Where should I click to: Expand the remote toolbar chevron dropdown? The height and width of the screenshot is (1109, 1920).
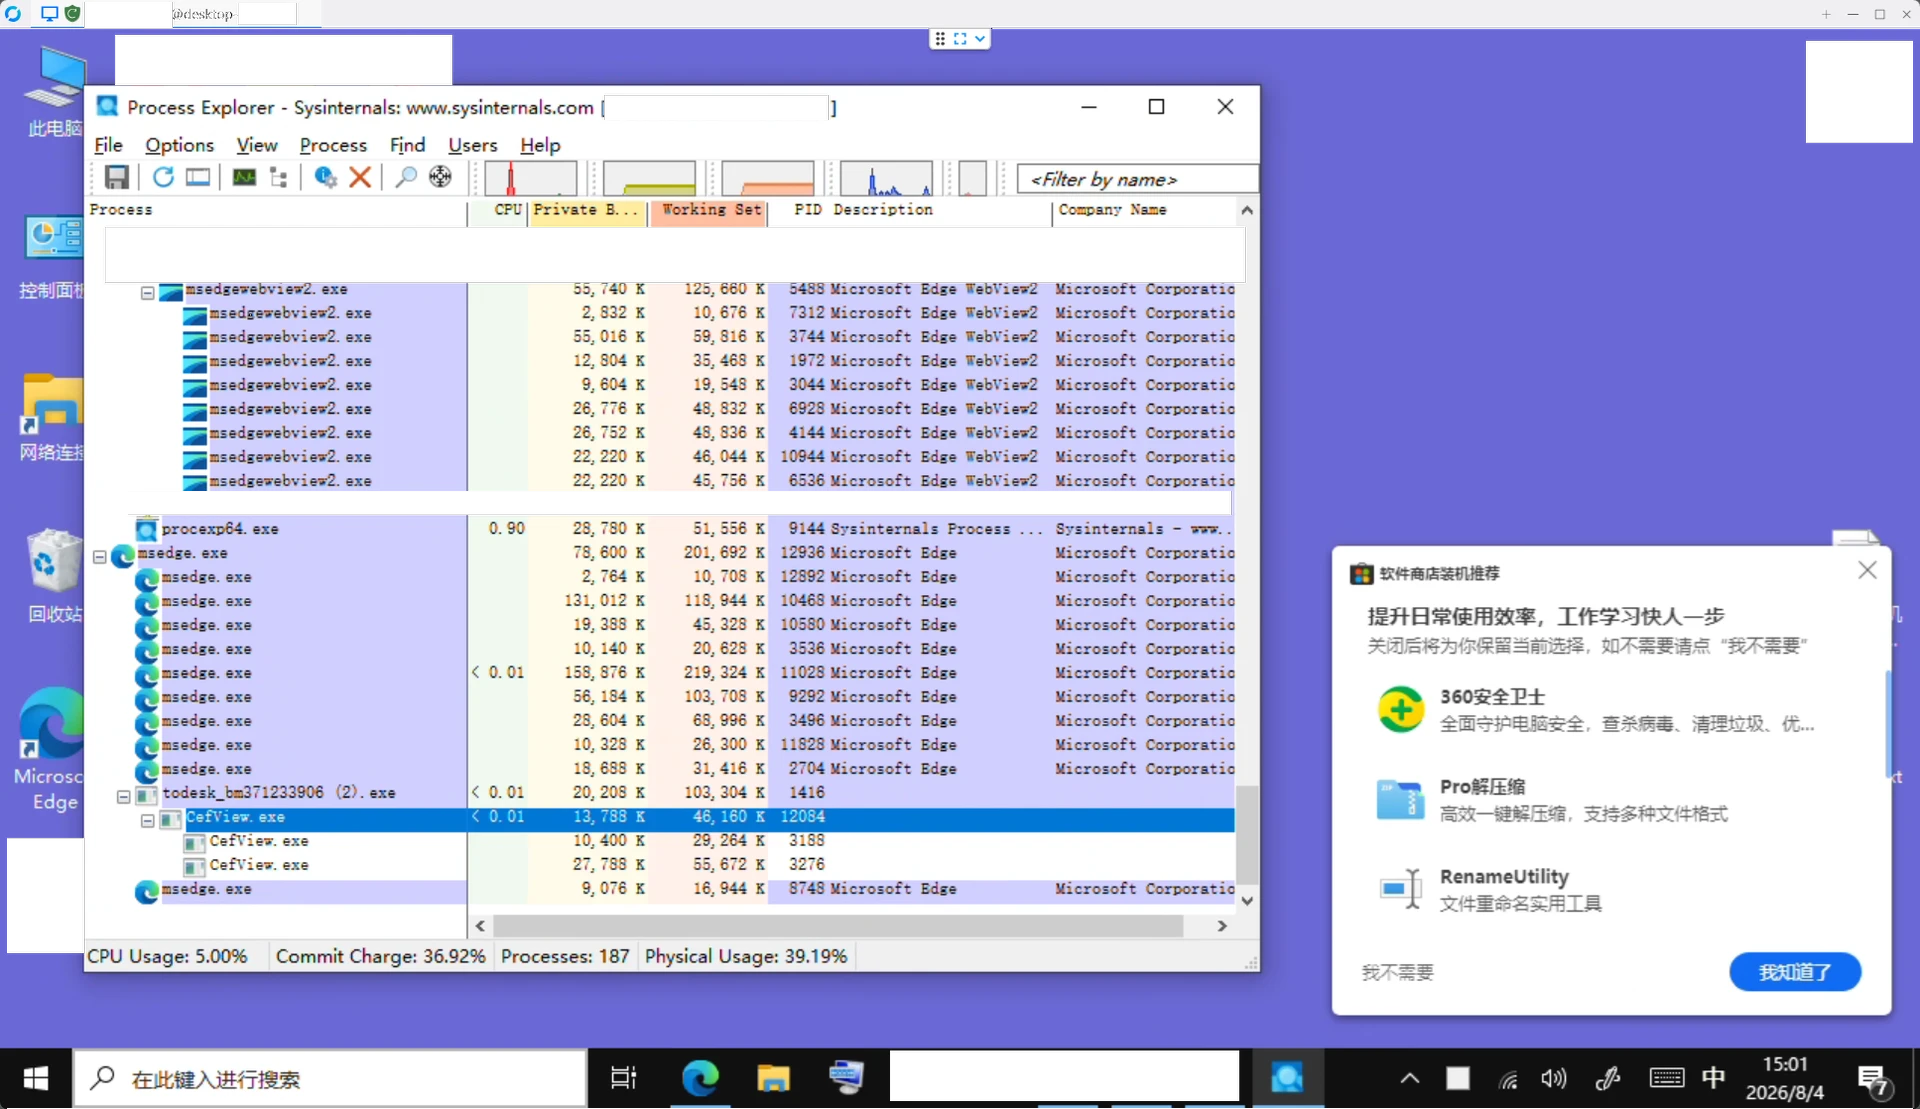[980, 39]
